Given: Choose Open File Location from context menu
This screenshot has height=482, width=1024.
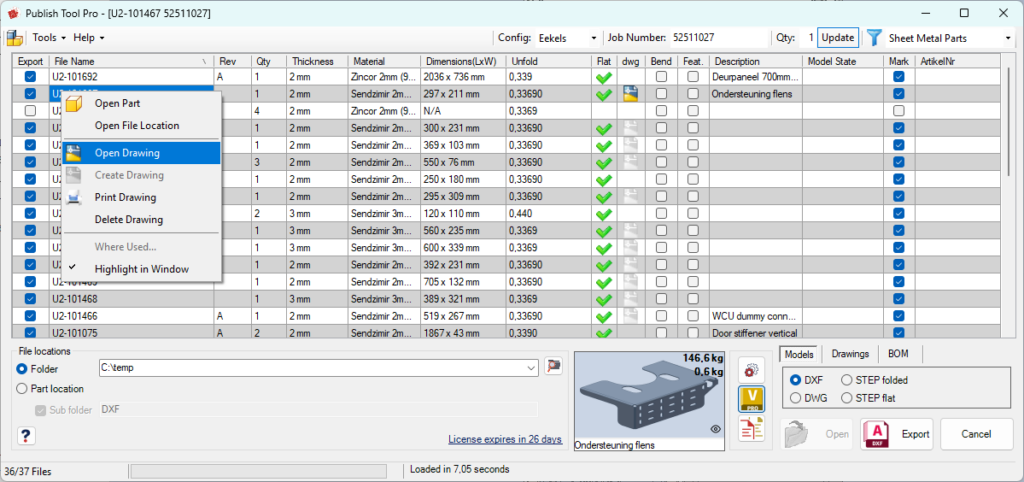Looking at the screenshot, I should 142,125.
